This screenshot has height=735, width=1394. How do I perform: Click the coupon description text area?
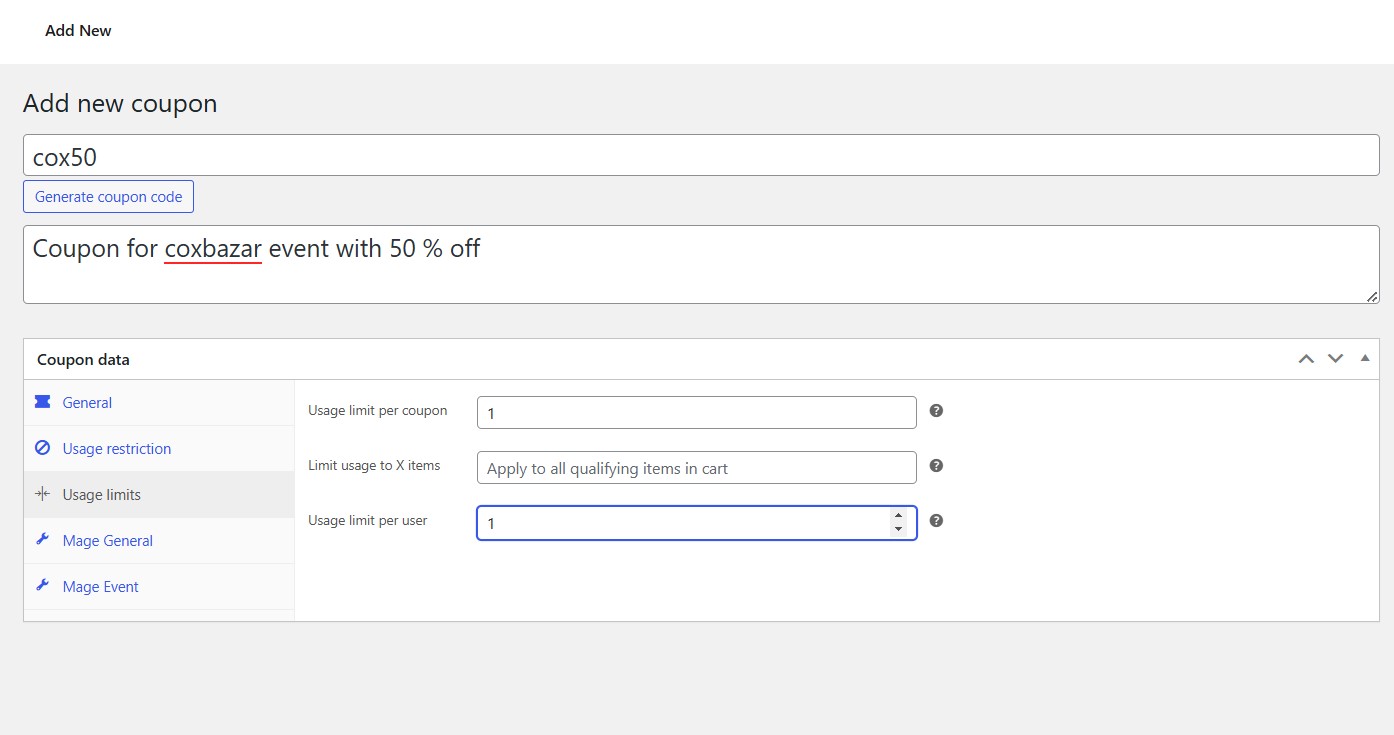click(x=701, y=264)
